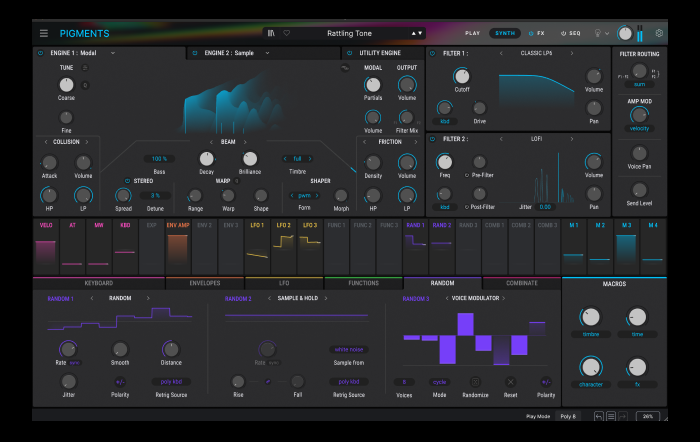Click the icon next to the TUNE label
Image resolution: width=700 pixels, height=442 pixels.
pos(85,67)
